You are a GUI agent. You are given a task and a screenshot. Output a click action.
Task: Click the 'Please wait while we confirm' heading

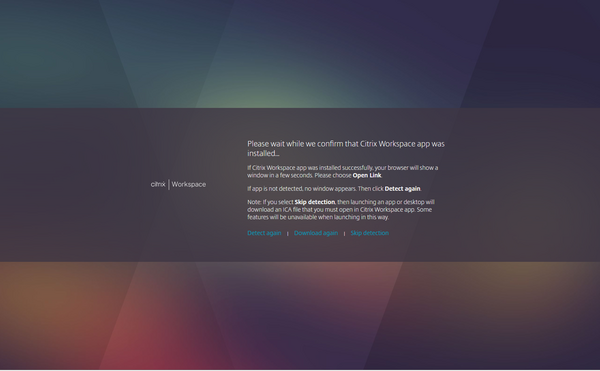pyautogui.click(x=346, y=148)
